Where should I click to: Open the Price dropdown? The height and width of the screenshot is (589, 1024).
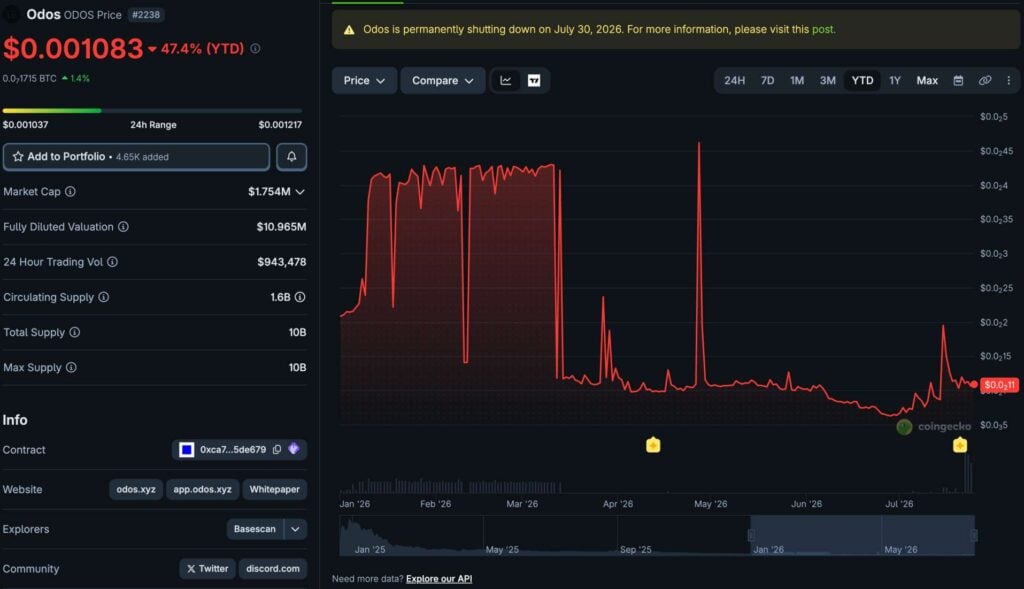click(x=364, y=80)
